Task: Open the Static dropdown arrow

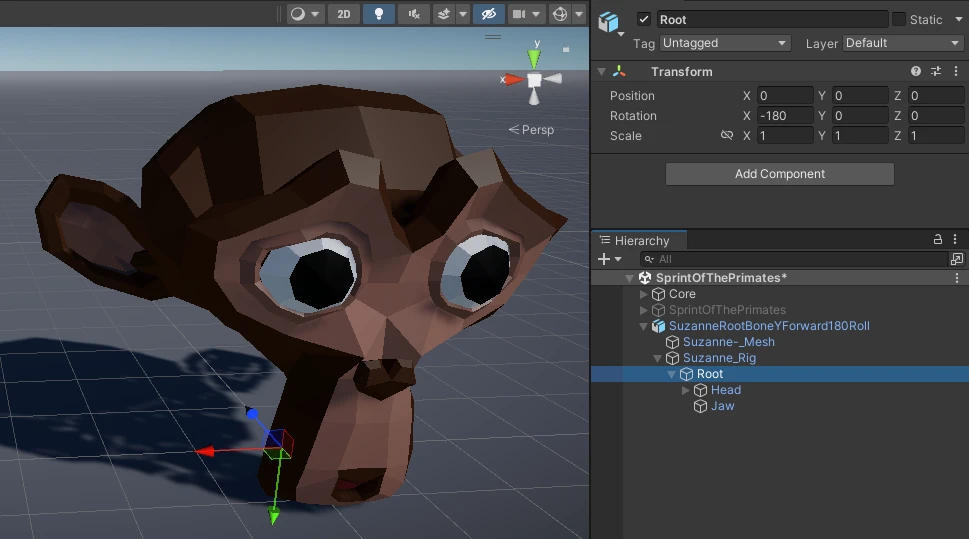Action: pyautogui.click(x=958, y=19)
